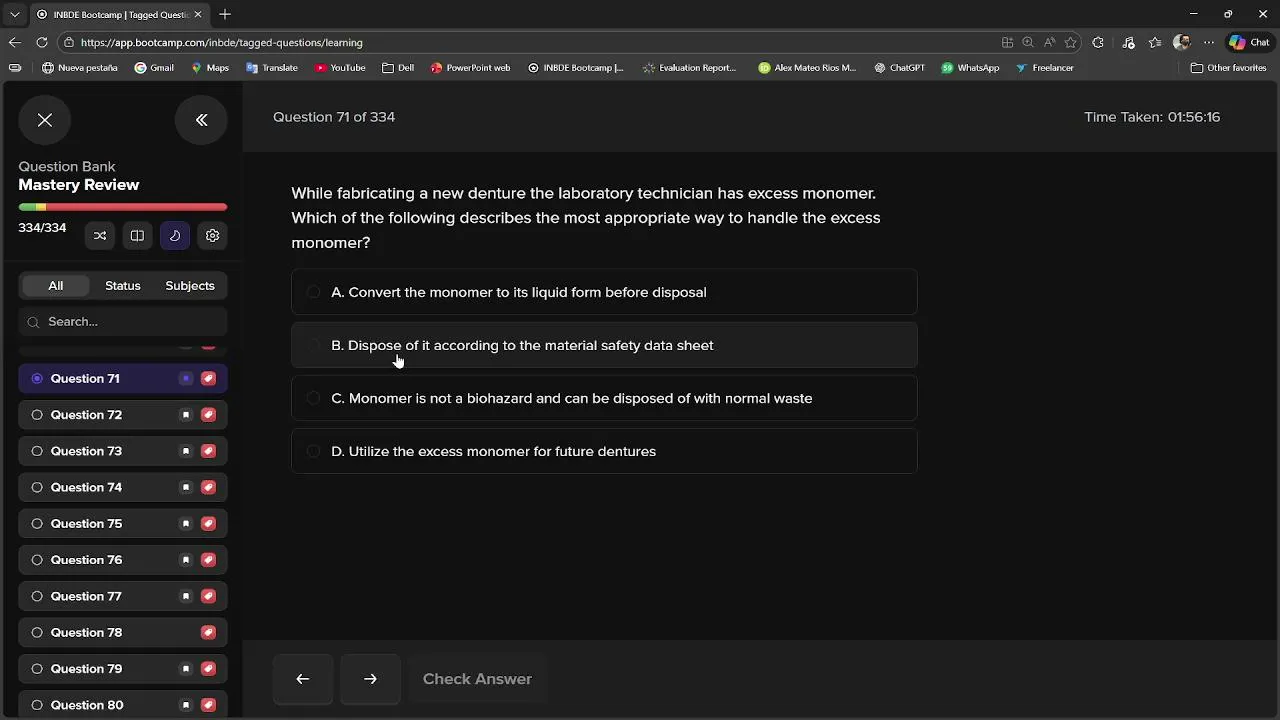
Task: Go back to previous question arrow
Action: pyautogui.click(x=303, y=679)
